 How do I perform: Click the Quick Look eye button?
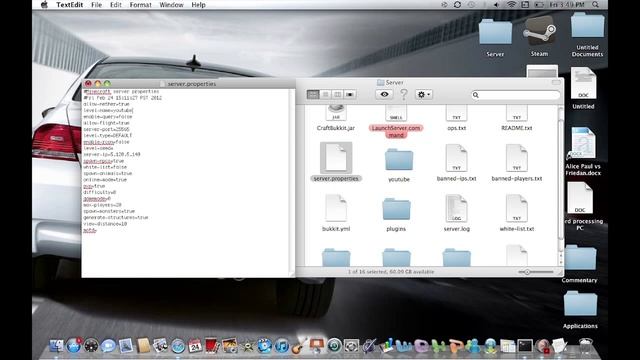[384, 94]
